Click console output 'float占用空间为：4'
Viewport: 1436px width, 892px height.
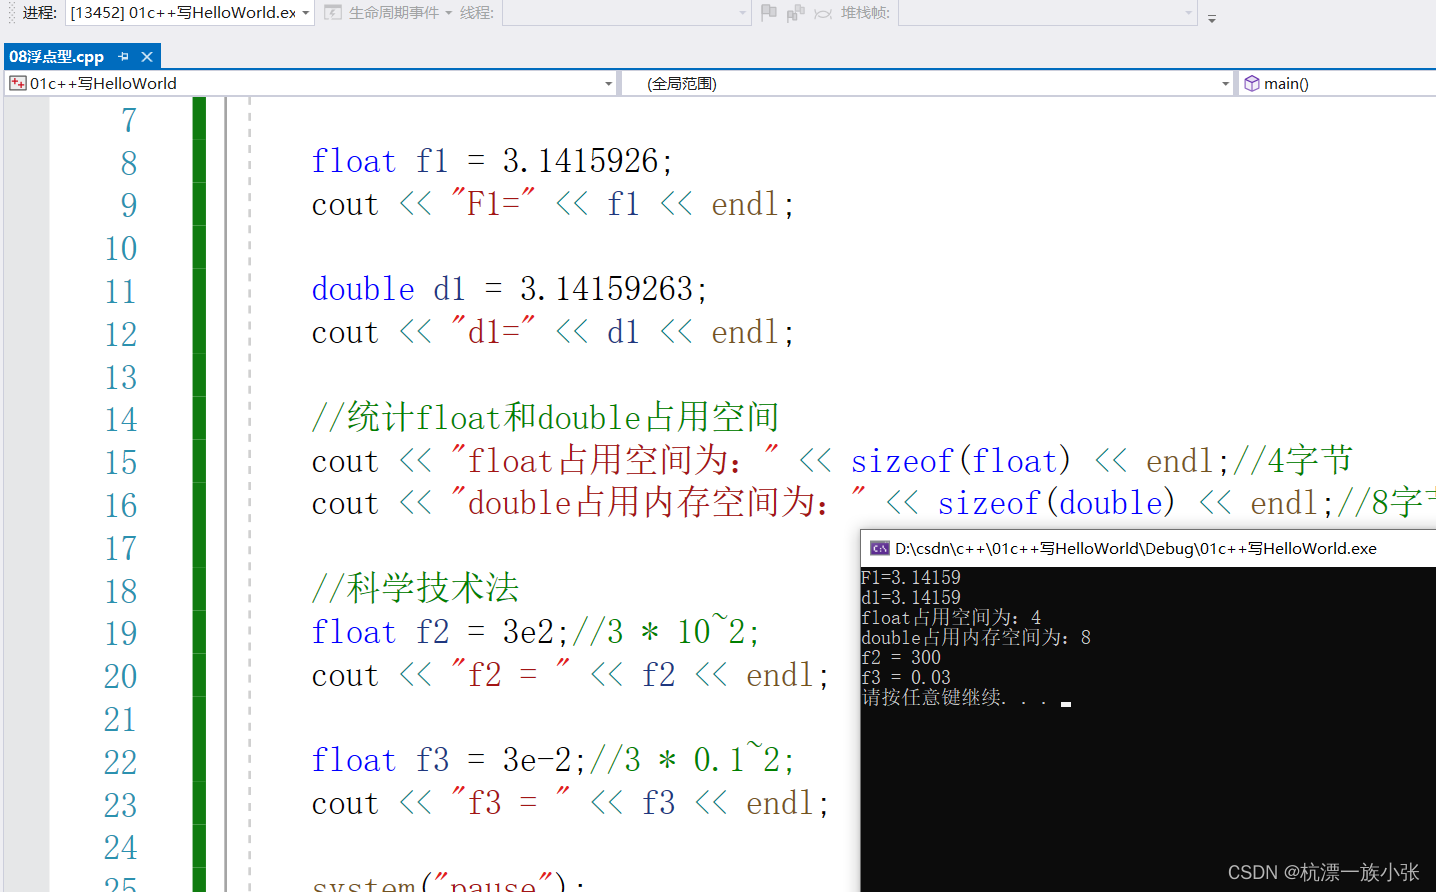click(x=951, y=618)
